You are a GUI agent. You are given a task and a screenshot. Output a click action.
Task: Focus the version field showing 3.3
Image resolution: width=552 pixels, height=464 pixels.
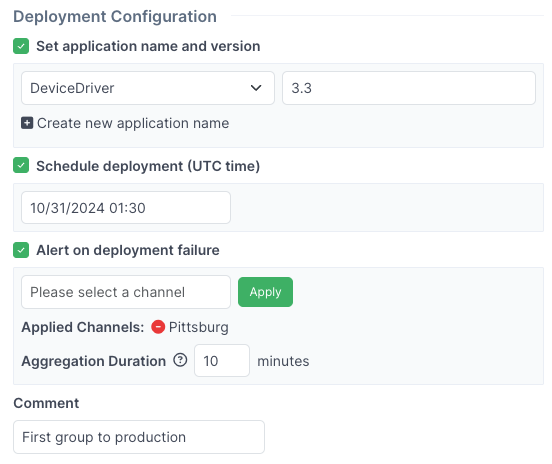click(409, 88)
